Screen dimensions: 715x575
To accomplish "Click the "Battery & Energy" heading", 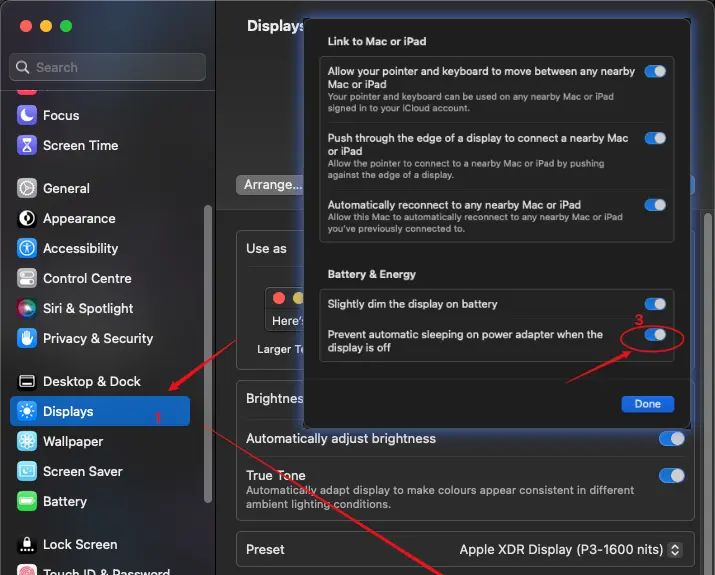I will 372,274.
